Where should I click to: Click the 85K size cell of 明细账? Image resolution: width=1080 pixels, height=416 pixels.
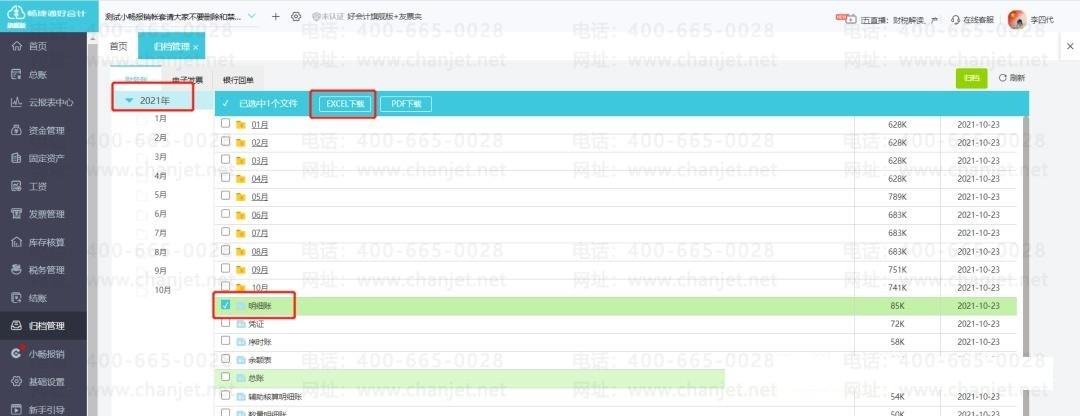click(897, 306)
